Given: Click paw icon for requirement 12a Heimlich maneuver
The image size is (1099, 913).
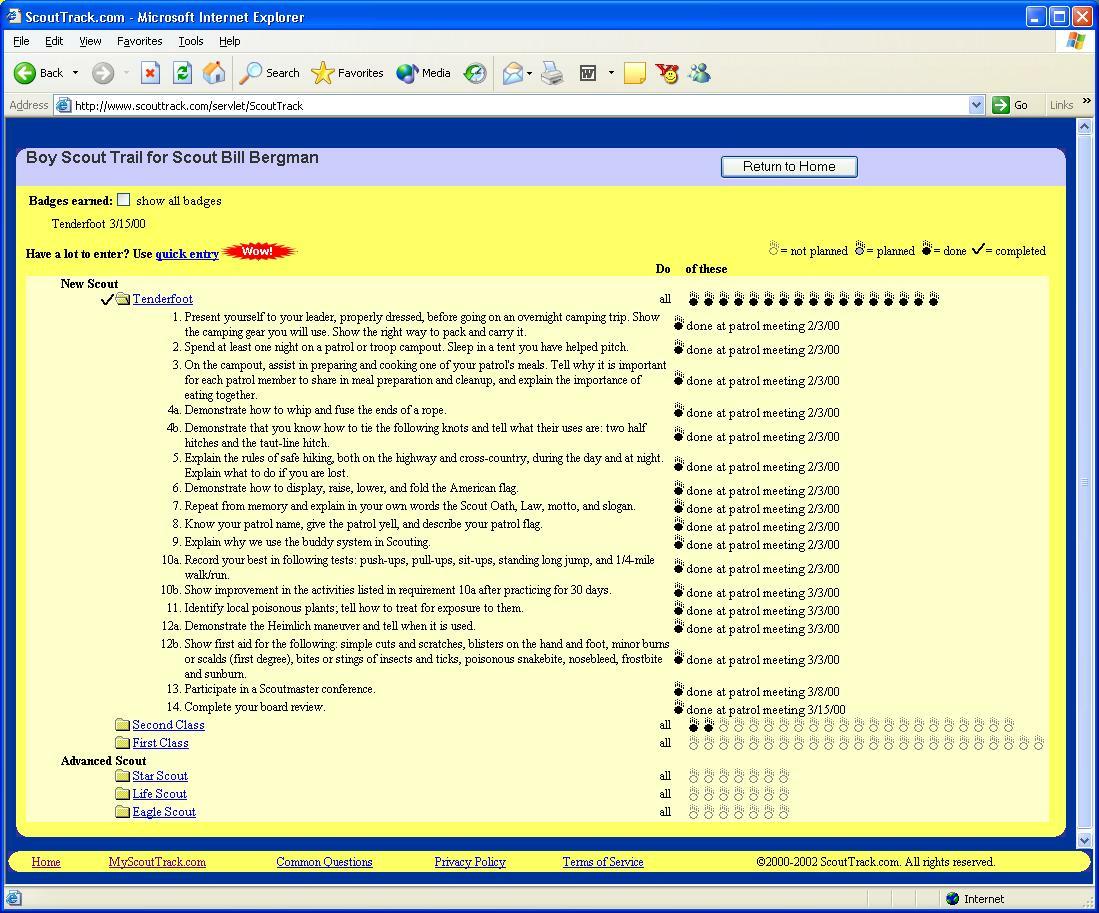Looking at the screenshot, I should 678,626.
